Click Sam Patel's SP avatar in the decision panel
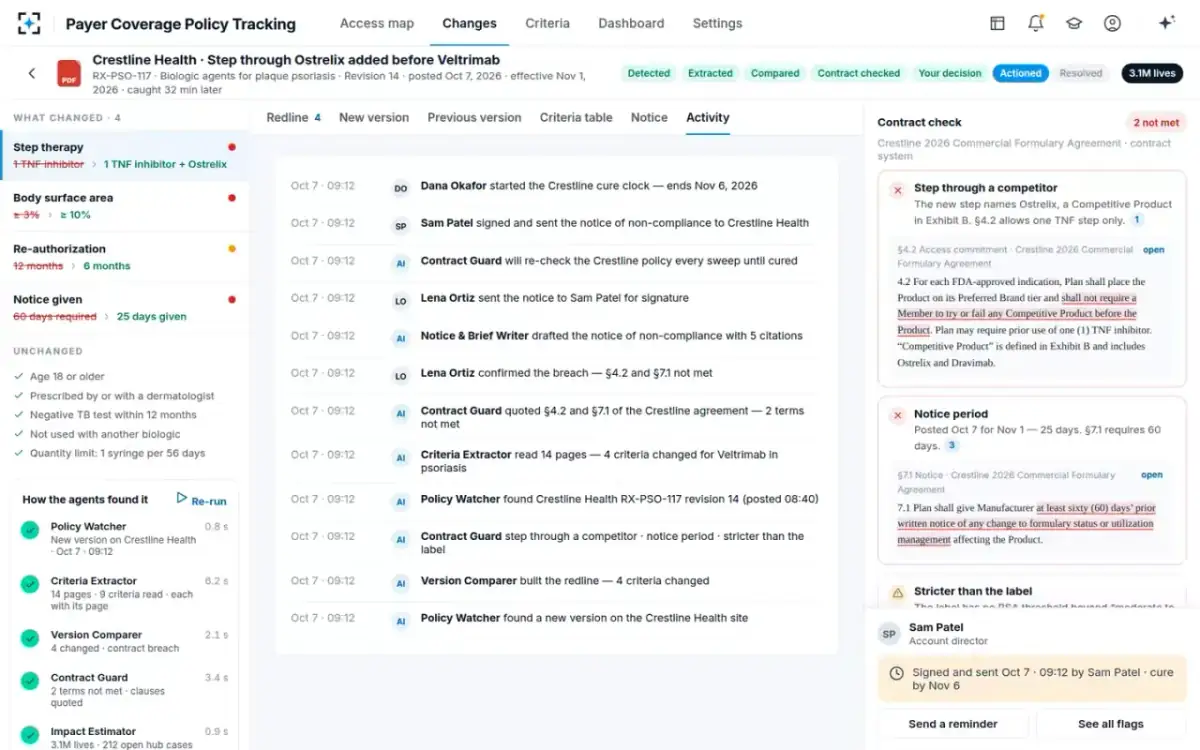Viewport: 1200px width, 750px height. point(889,634)
